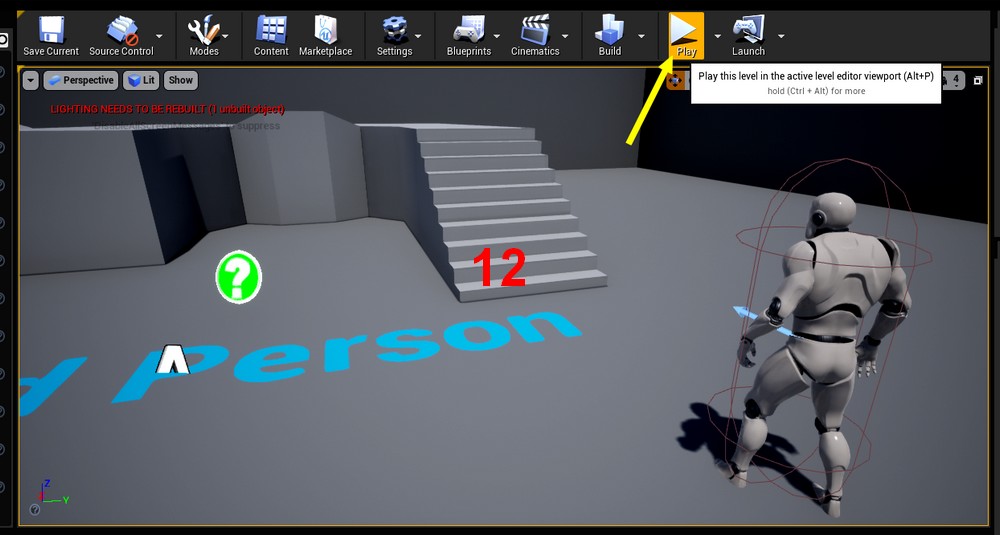Open the Perspective view type menu
Image resolution: width=1000 pixels, height=535 pixels.
click(81, 80)
